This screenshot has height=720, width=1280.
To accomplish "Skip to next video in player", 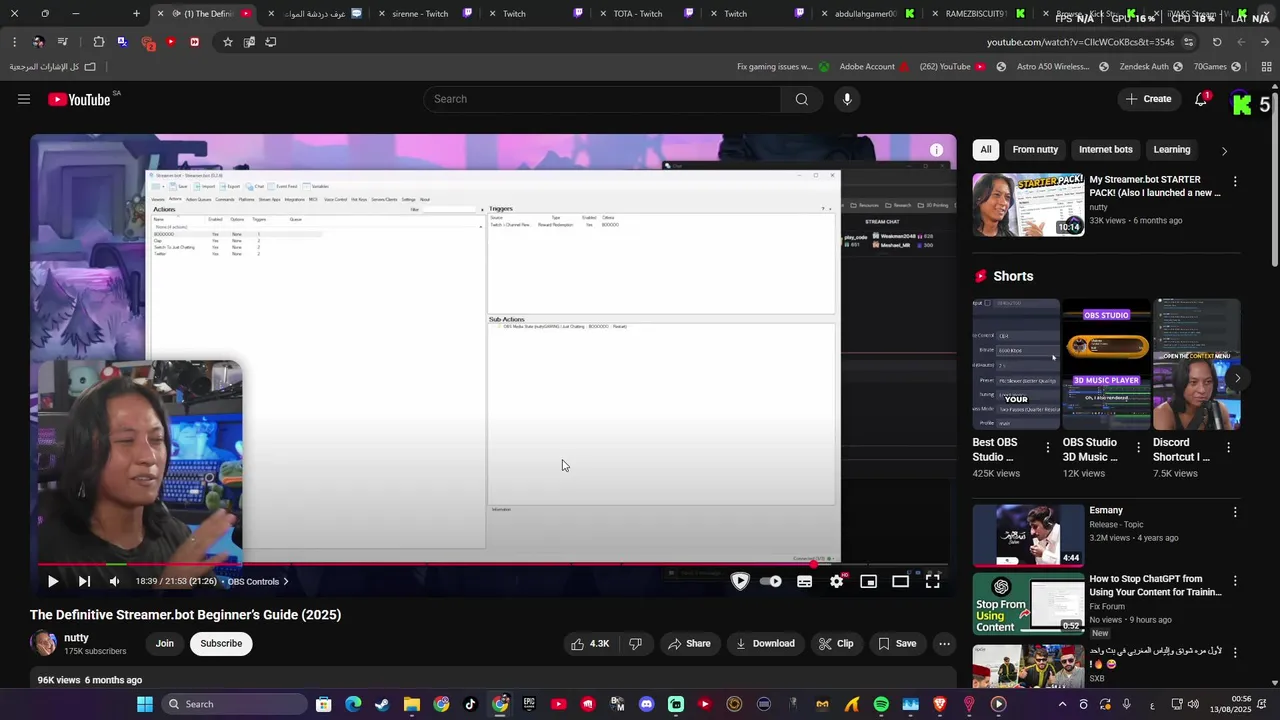I will pos(84,581).
